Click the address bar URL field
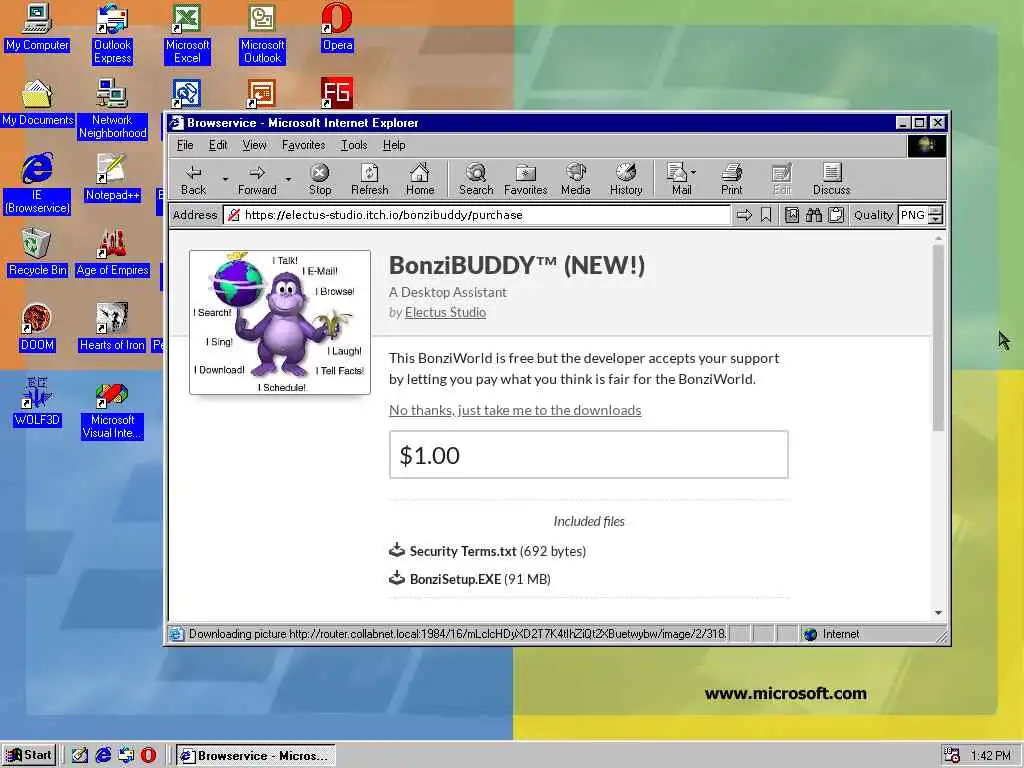Image resolution: width=1024 pixels, height=768 pixels. [x=477, y=215]
